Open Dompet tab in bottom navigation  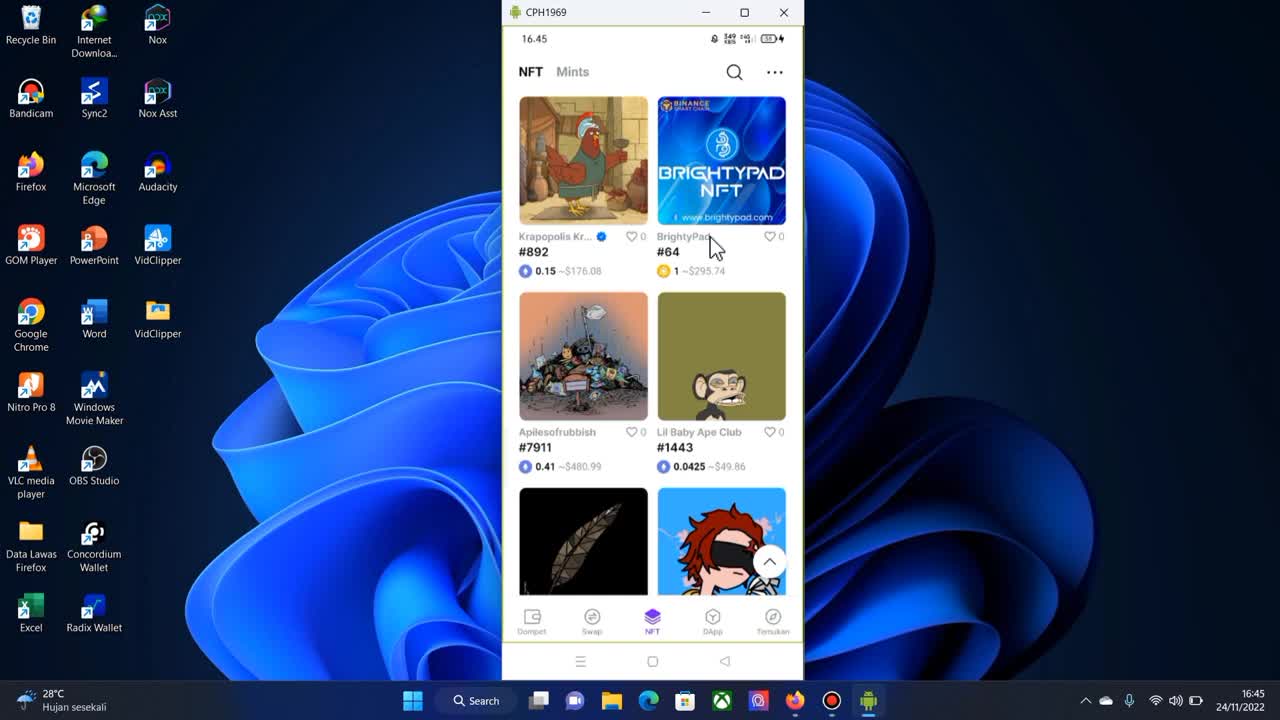coord(532,622)
